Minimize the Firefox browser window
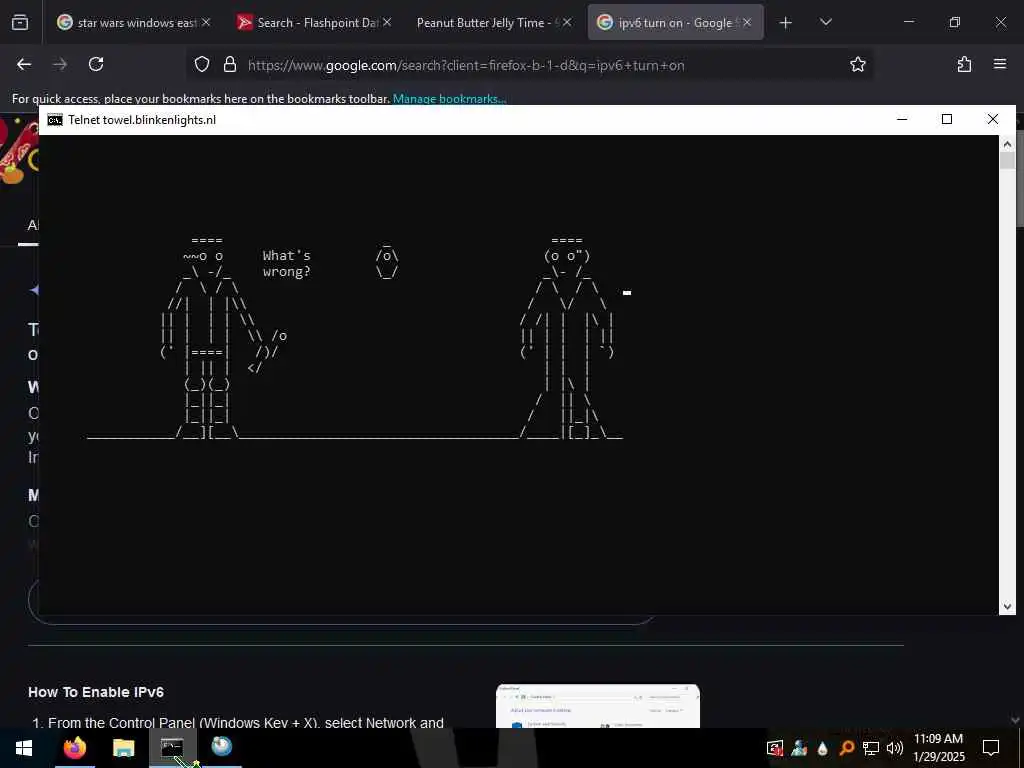This screenshot has width=1024, height=768. [908, 22]
